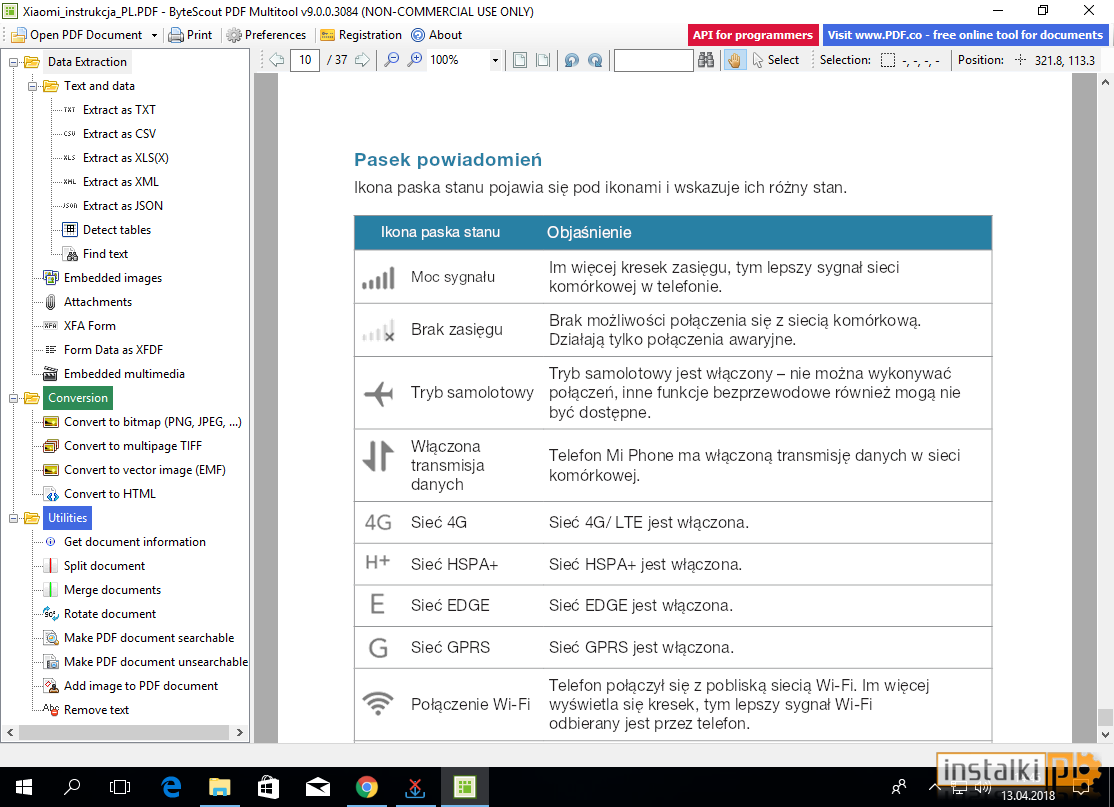Search with the binoculars icon
Screen dimensions: 1114x807
click(x=706, y=60)
